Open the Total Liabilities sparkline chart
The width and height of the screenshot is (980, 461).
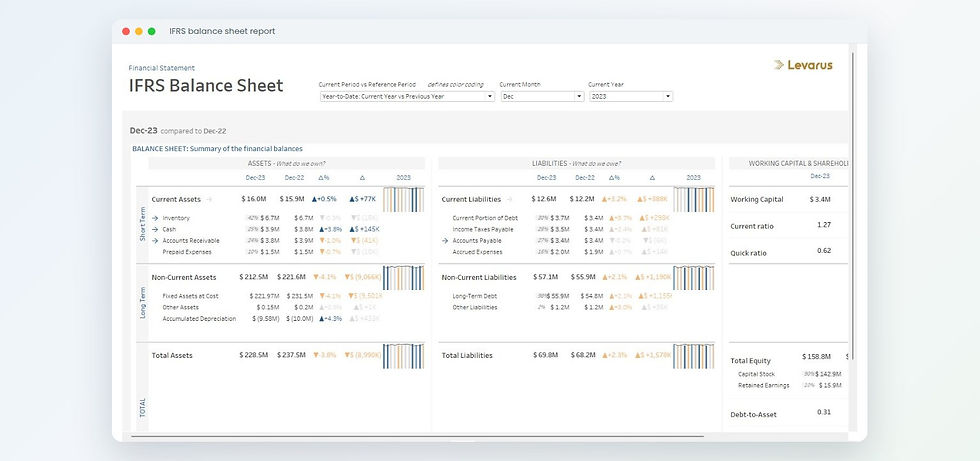(694, 355)
